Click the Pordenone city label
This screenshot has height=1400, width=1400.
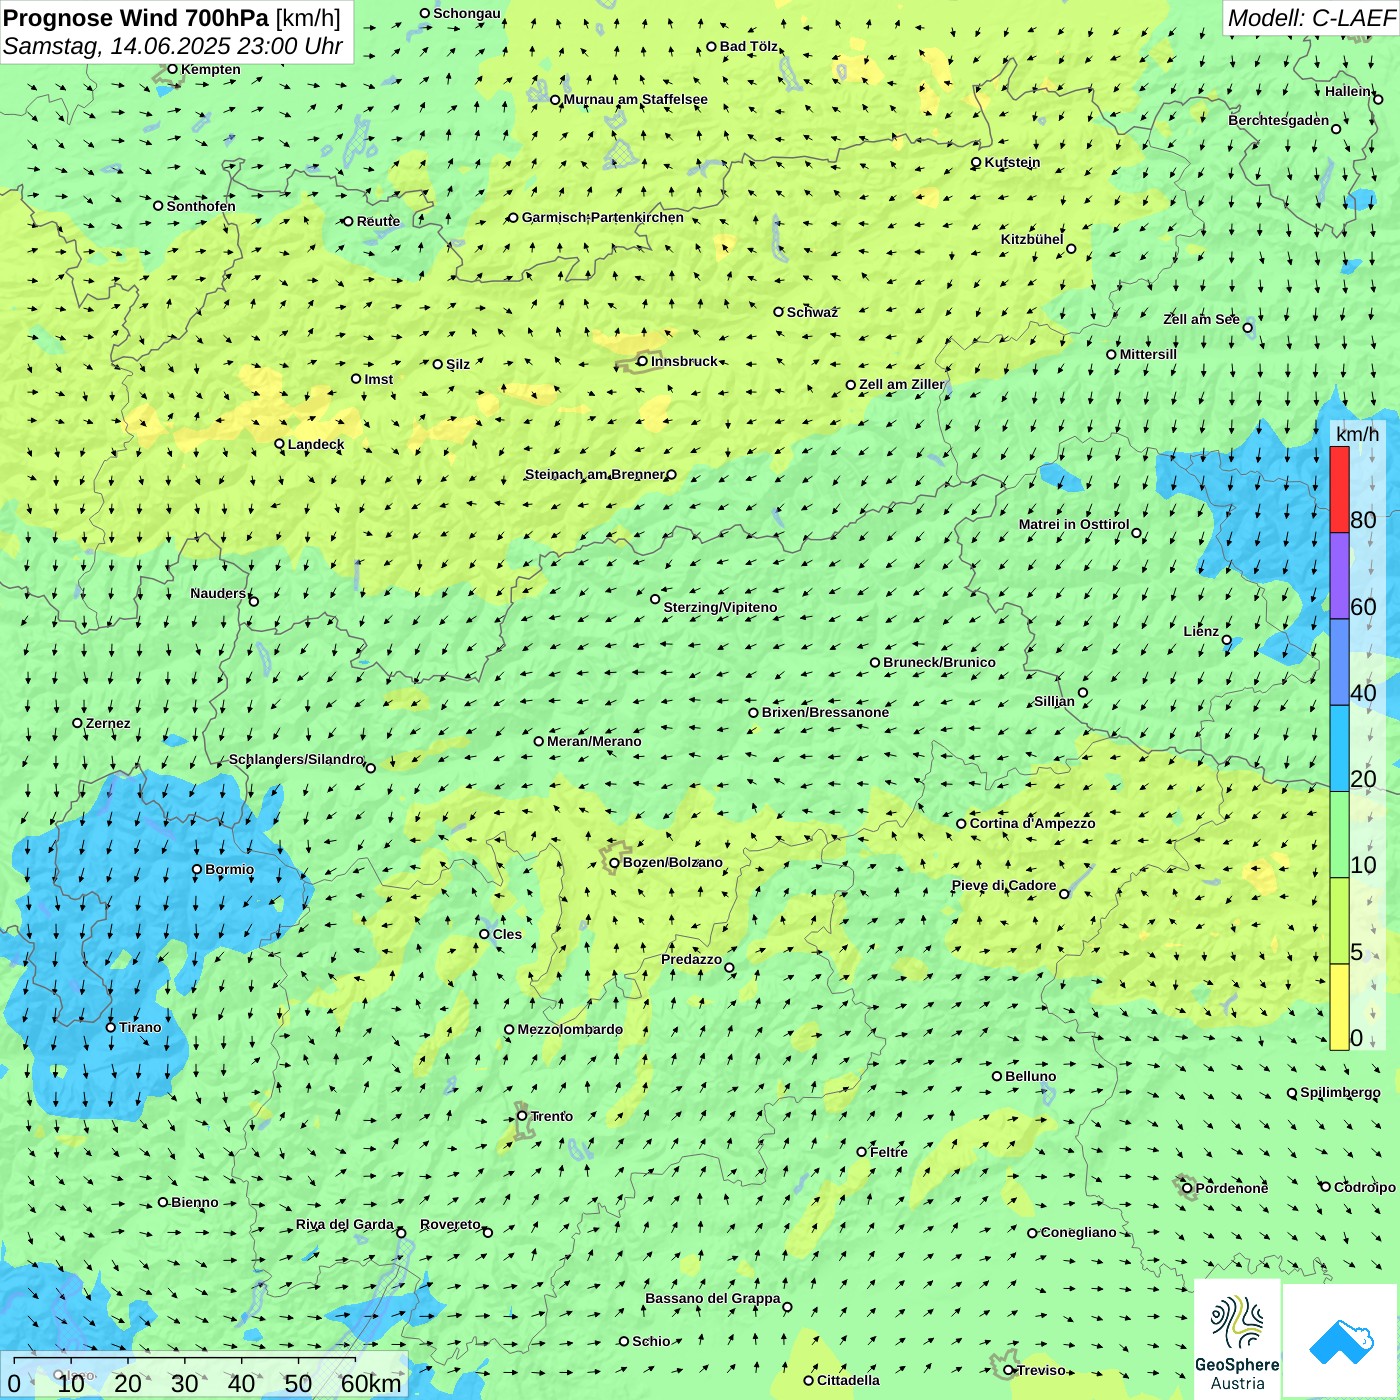point(1231,1188)
